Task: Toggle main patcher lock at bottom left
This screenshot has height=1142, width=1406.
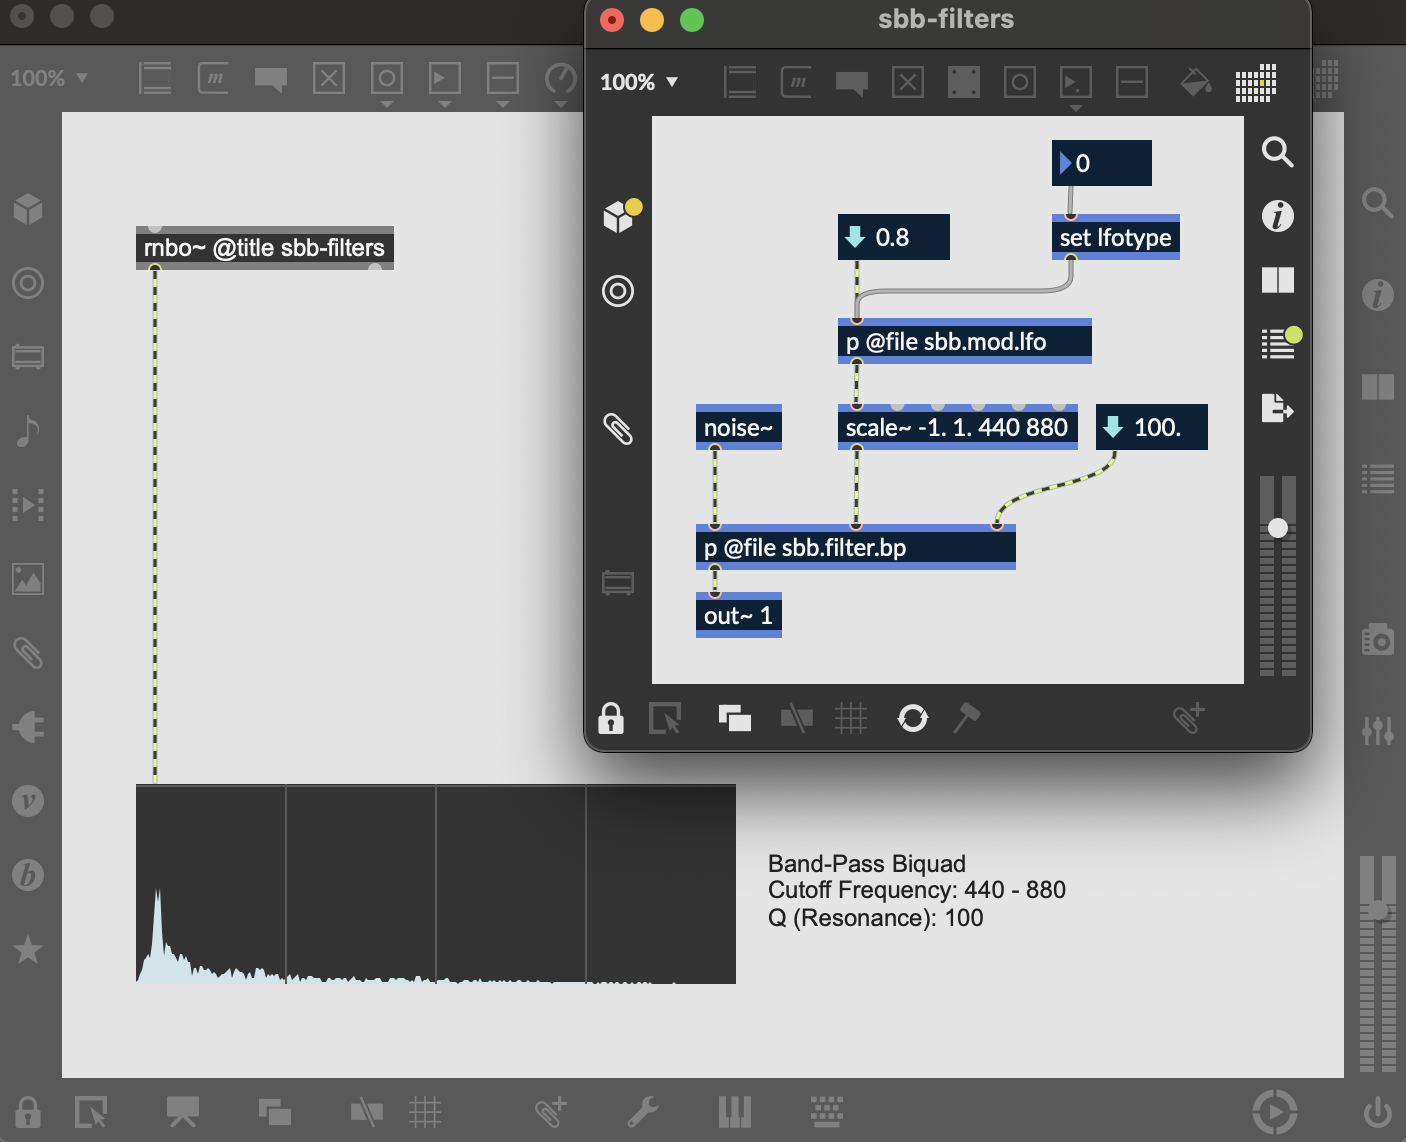Action: click(28, 1111)
